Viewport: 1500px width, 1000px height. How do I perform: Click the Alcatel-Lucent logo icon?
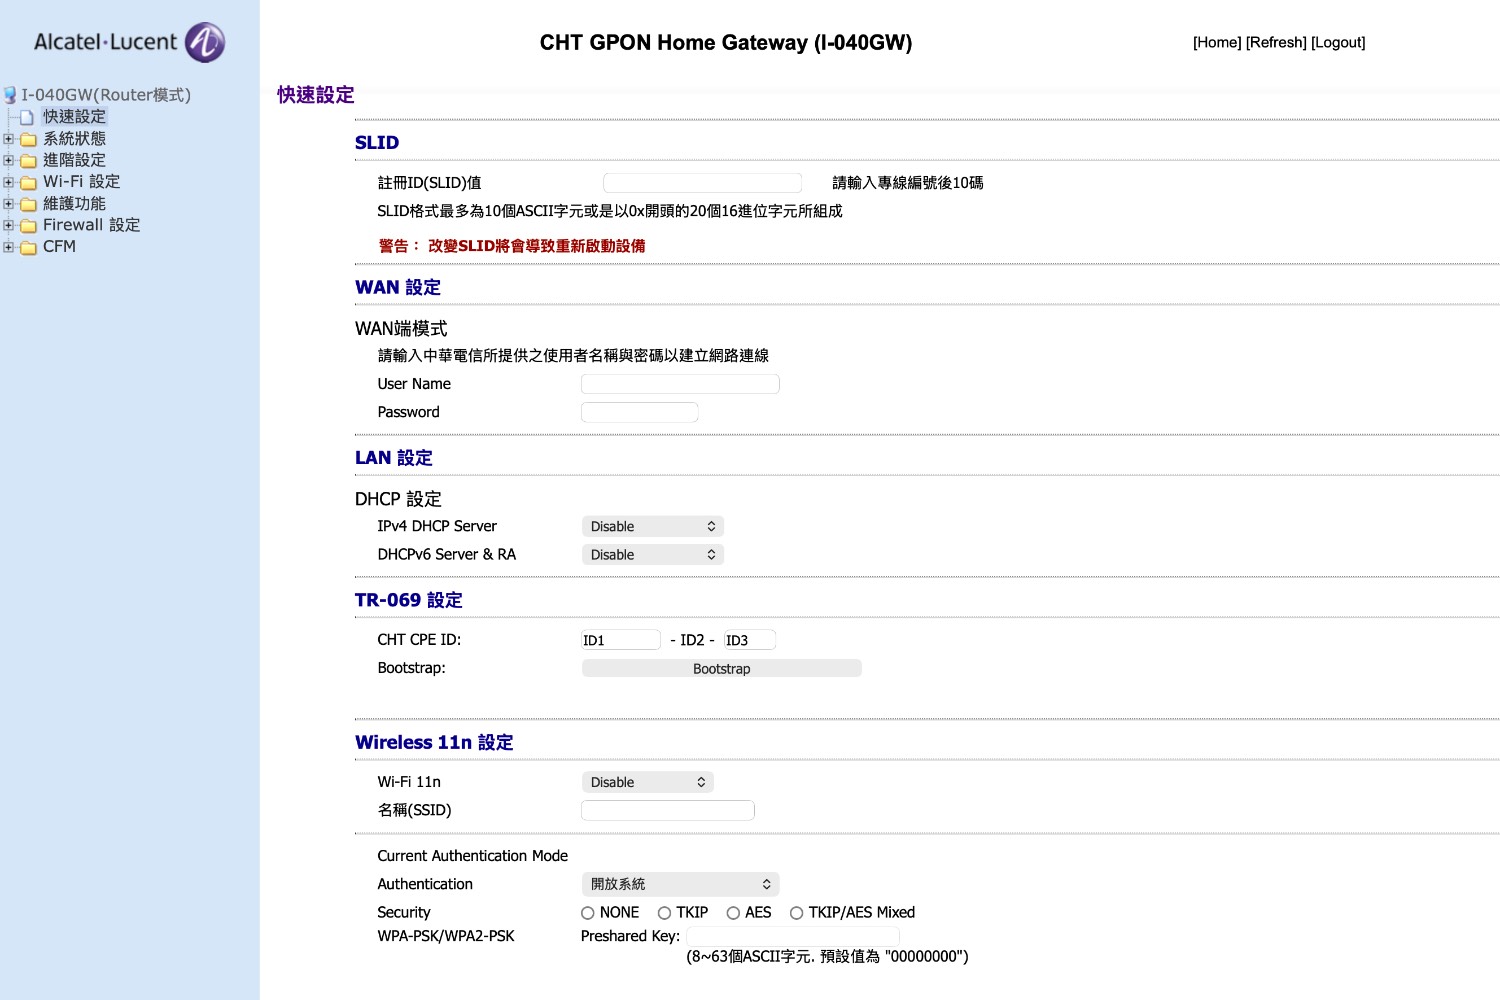(205, 42)
